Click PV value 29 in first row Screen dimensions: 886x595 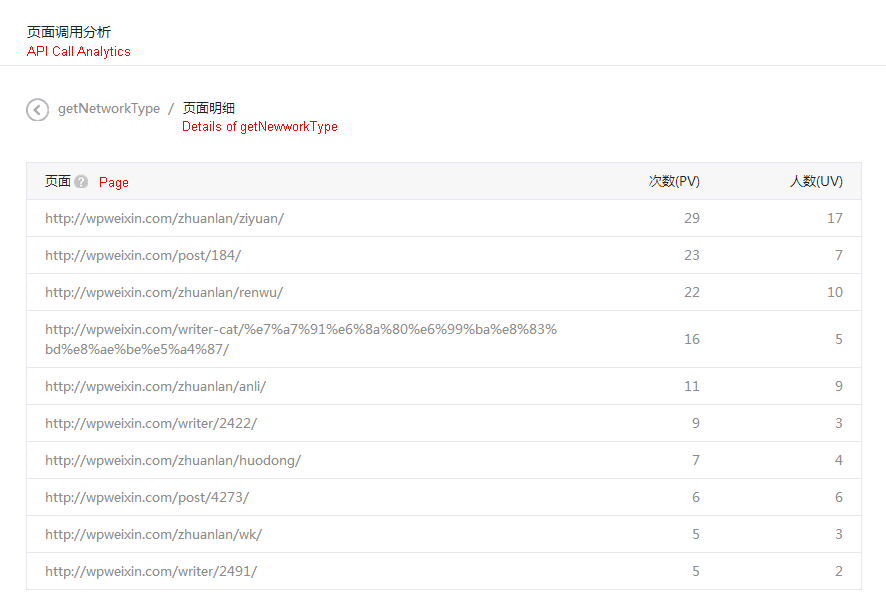[x=691, y=218]
